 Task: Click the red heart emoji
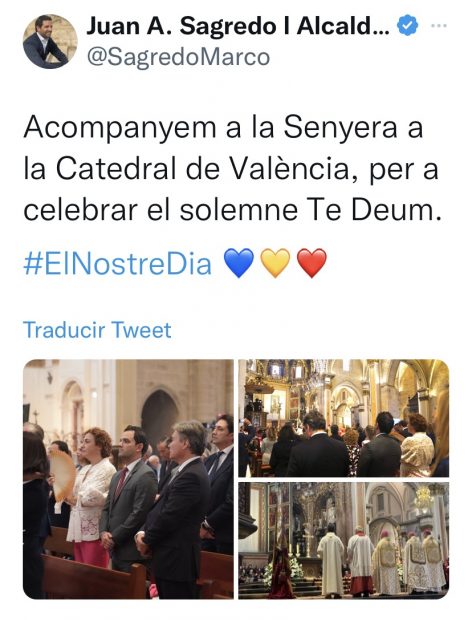click(312, 263)
